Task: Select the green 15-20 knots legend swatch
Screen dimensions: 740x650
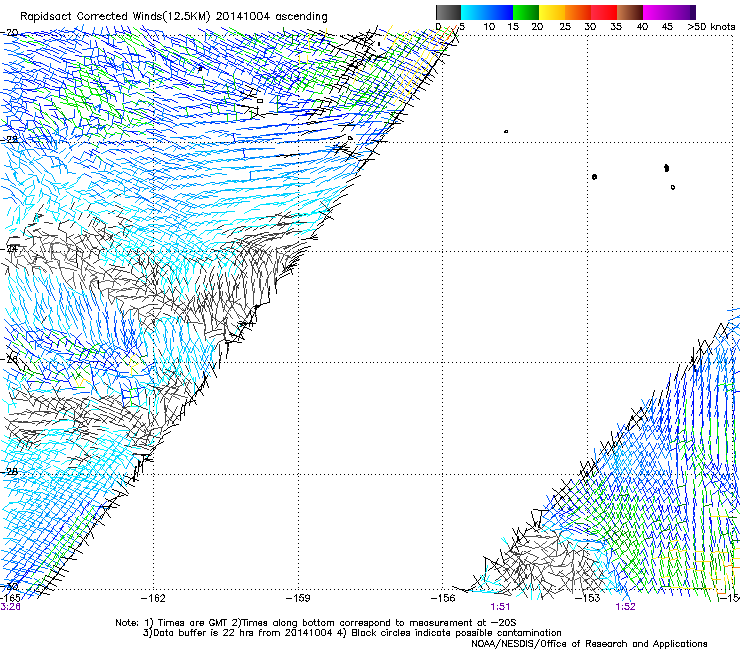Action: point(526,12)
